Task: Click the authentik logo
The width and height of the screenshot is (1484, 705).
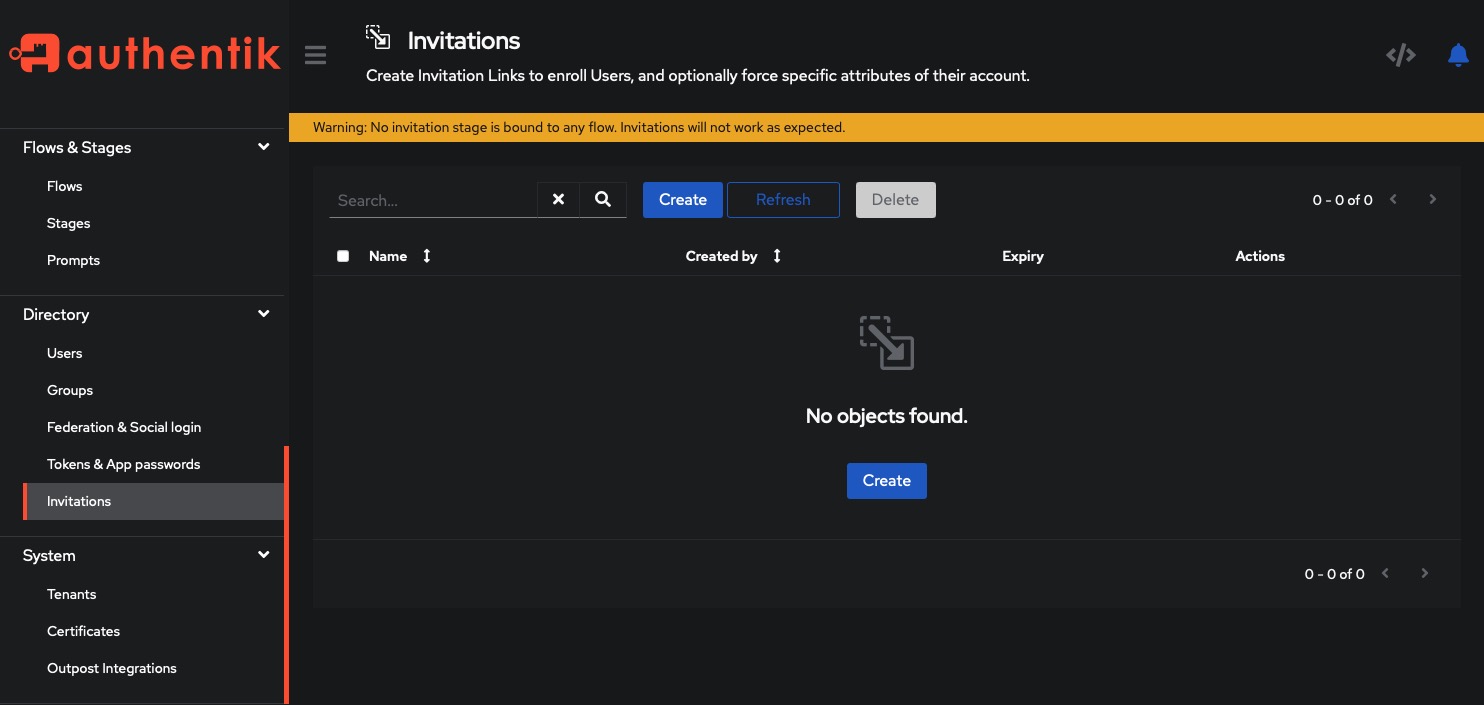Action: pyautogui.click(x=144, y=54)
